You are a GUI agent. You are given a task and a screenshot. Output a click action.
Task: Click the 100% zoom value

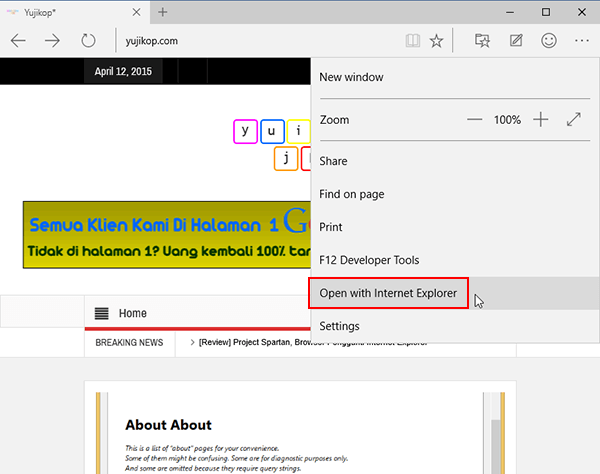click(x=507, y=120)
